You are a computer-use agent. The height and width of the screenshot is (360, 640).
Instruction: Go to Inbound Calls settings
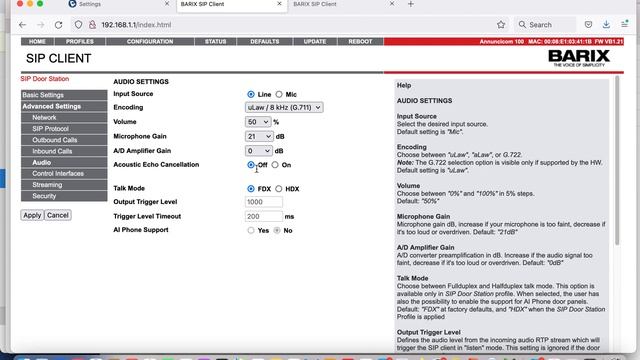point(64,151)
